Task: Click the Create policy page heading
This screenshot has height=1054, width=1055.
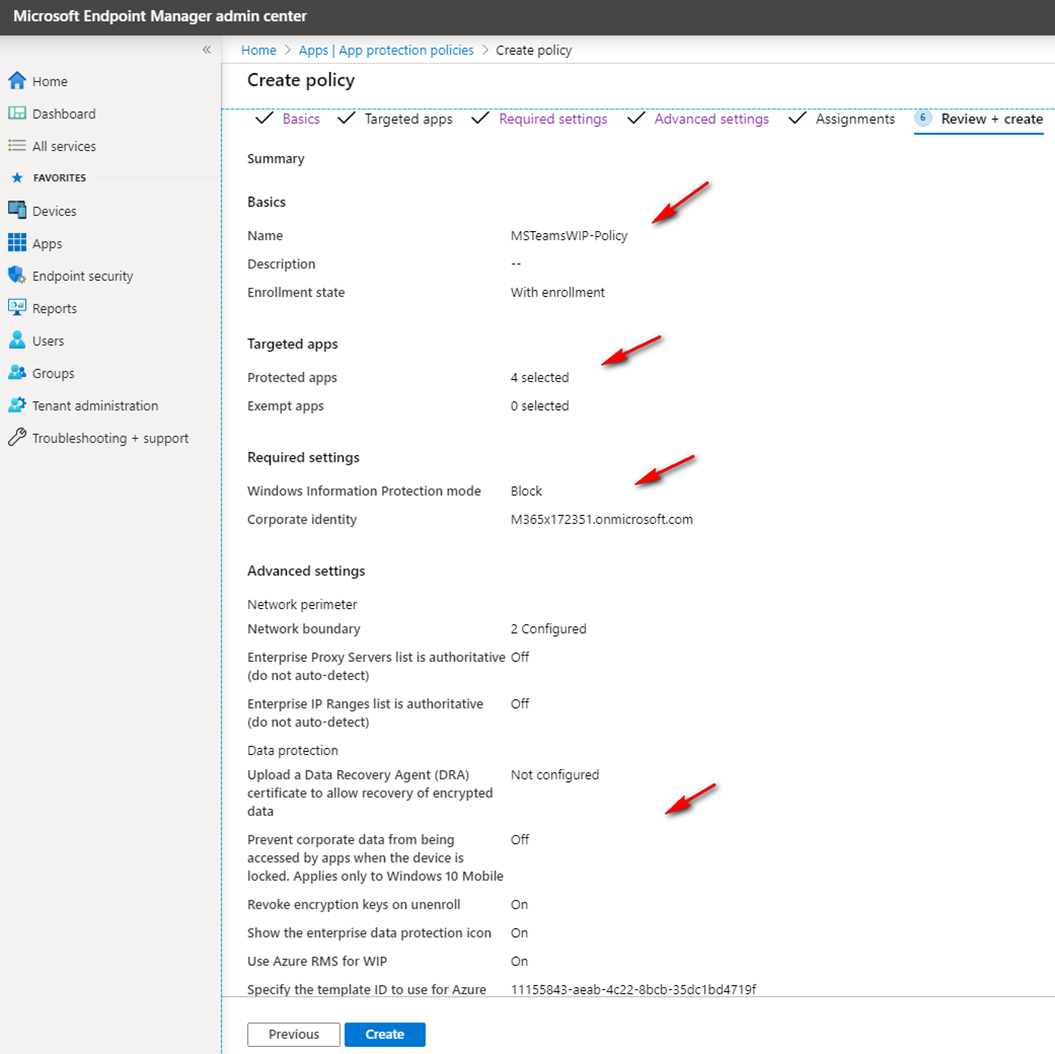Action: pos(301,80)
